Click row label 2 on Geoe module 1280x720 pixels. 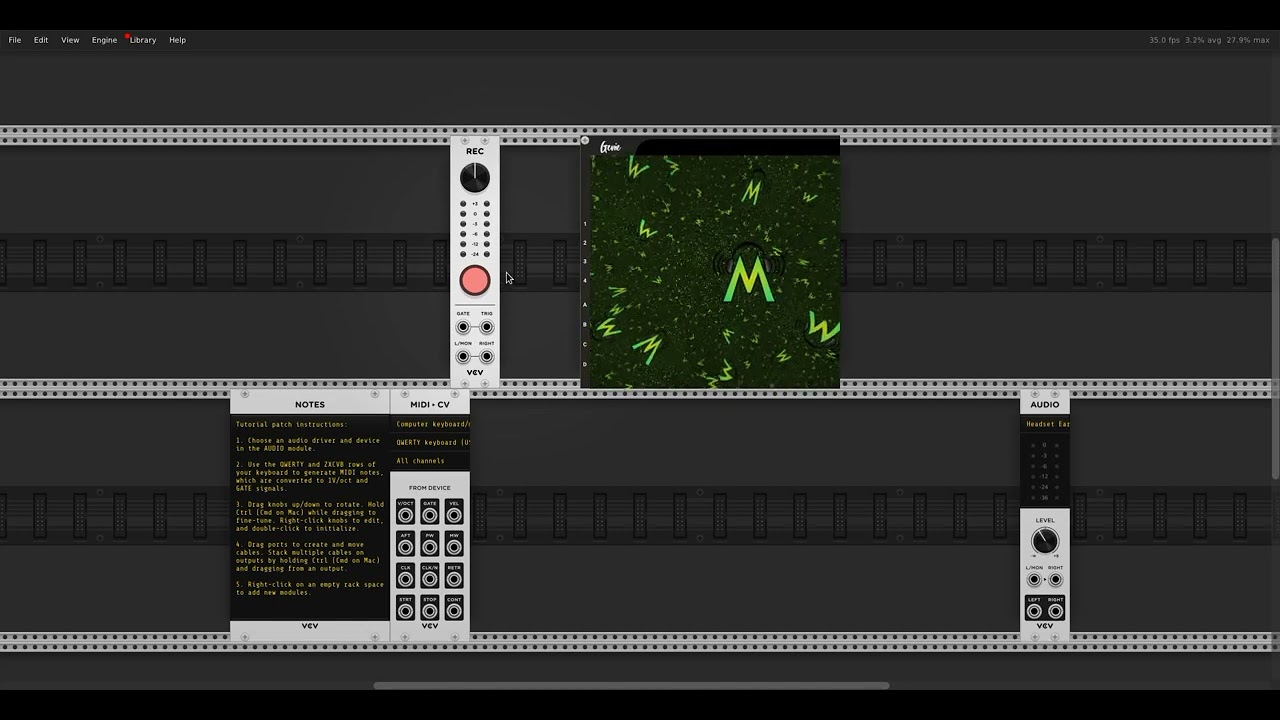point(585,243)
